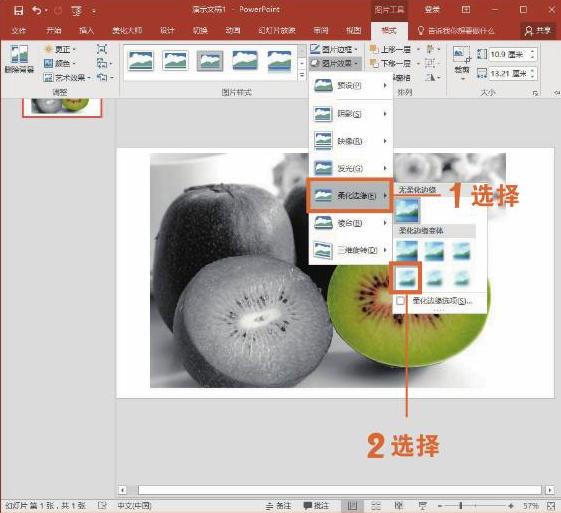Viewport: 561px width, 513px height.
Task: Click the Compress Pictures icon in Adjust group
Action: point(102,49)
